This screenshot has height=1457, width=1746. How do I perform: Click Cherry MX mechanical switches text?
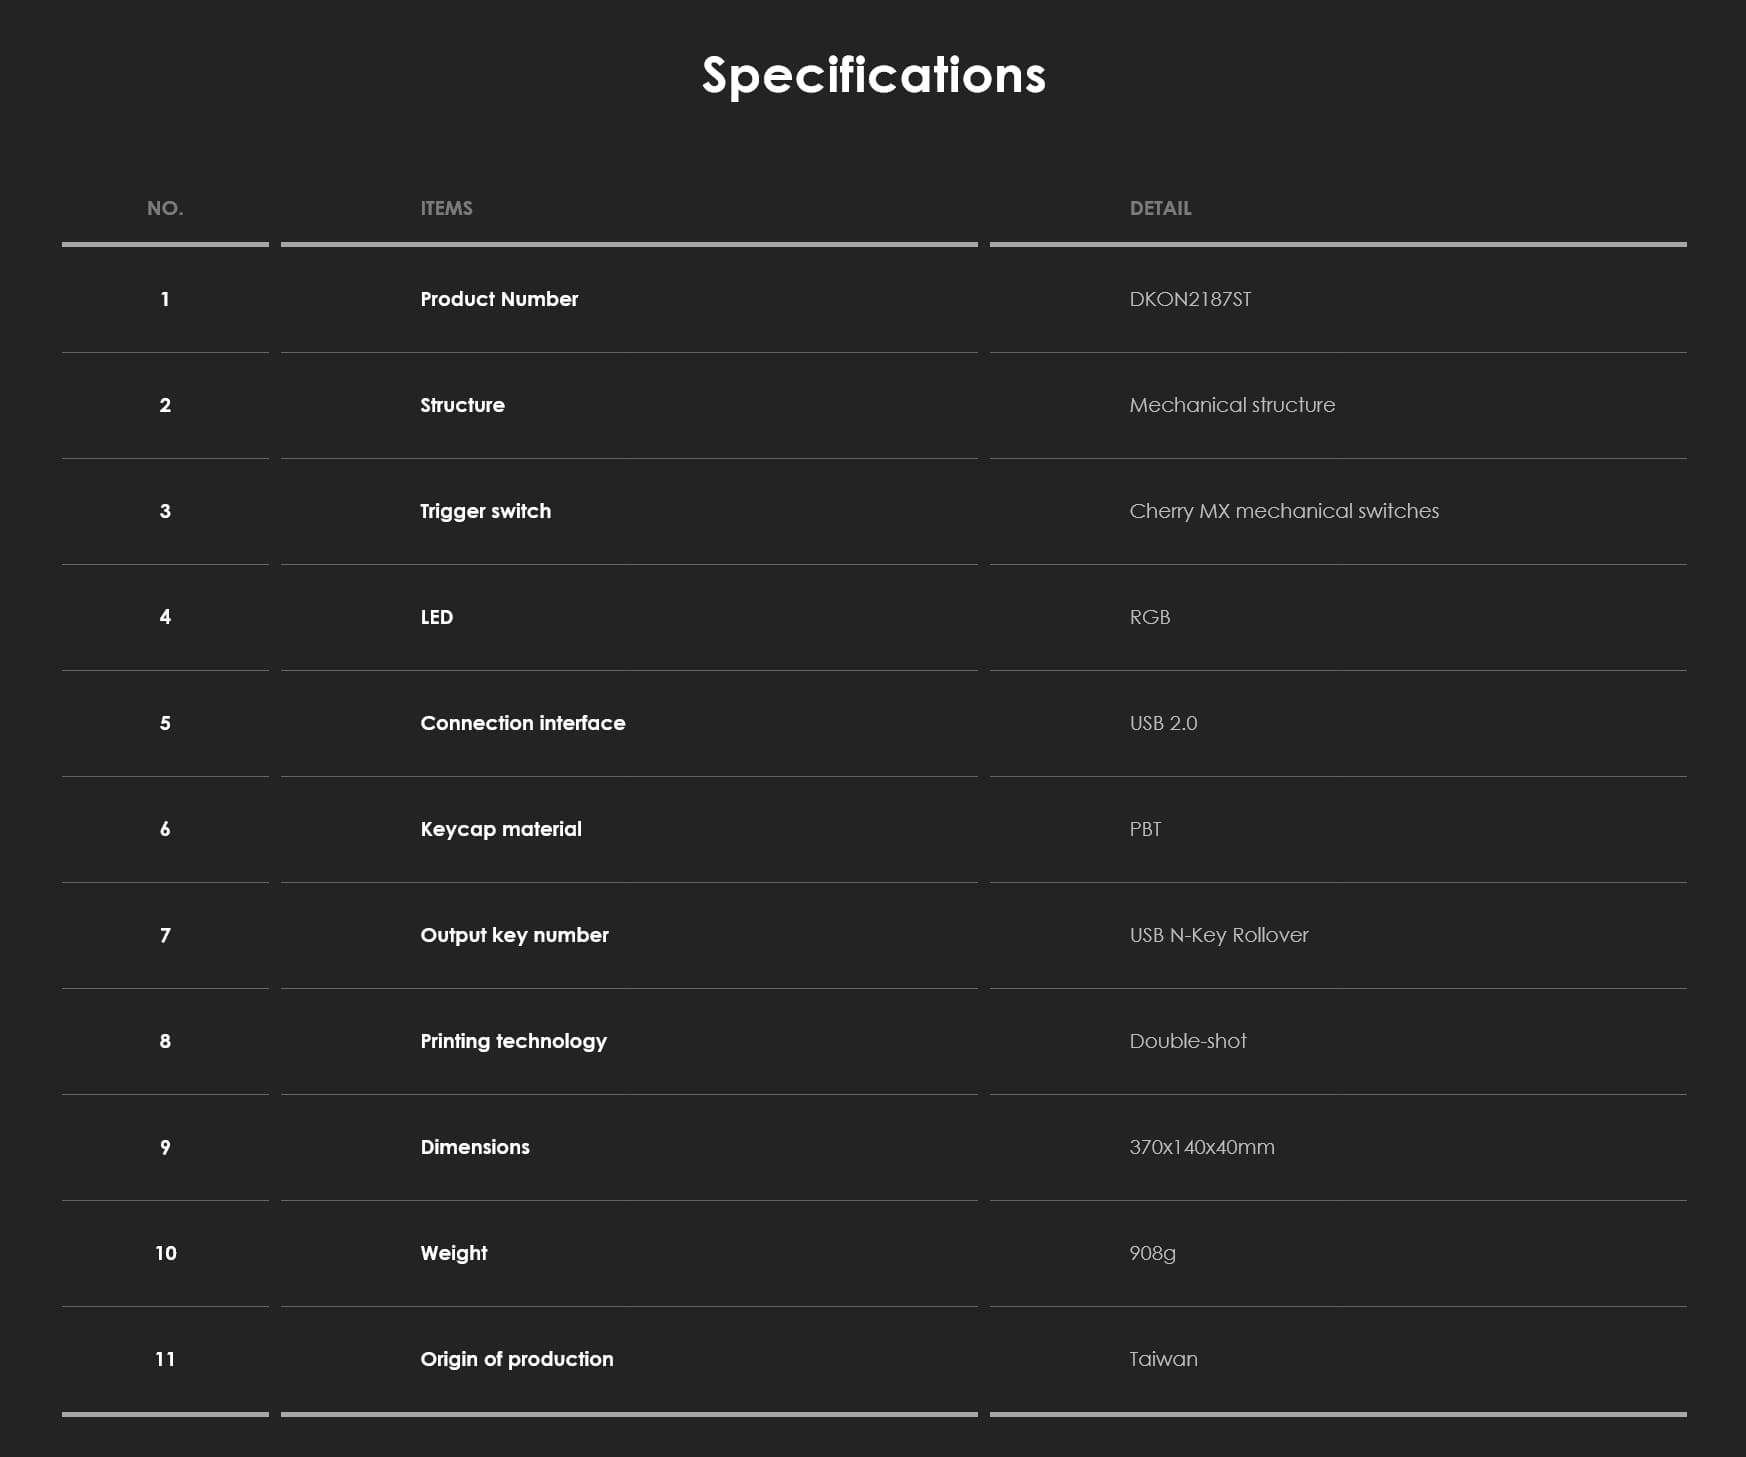(x=1284, y=511)
